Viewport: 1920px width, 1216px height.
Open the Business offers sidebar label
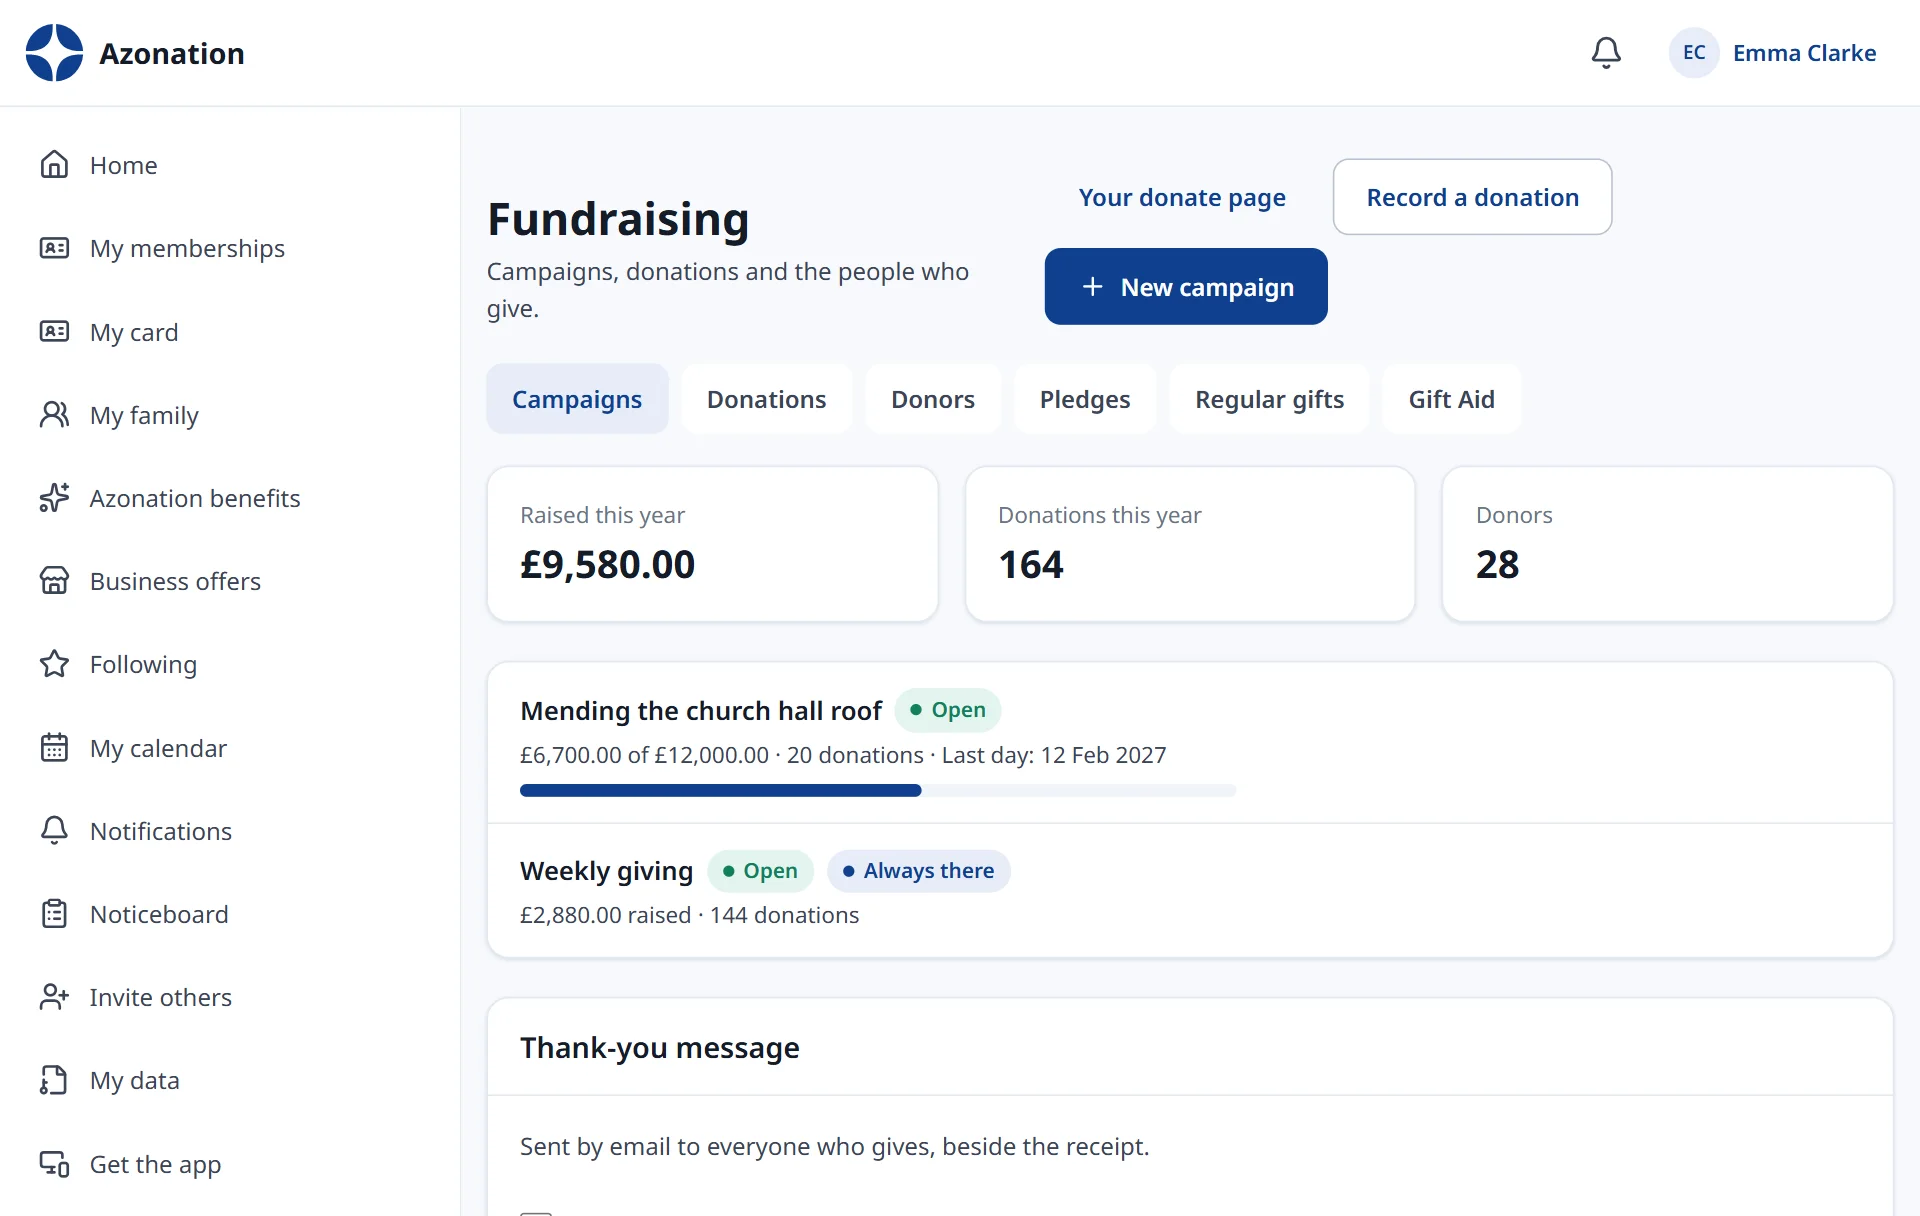pos(175,581)
